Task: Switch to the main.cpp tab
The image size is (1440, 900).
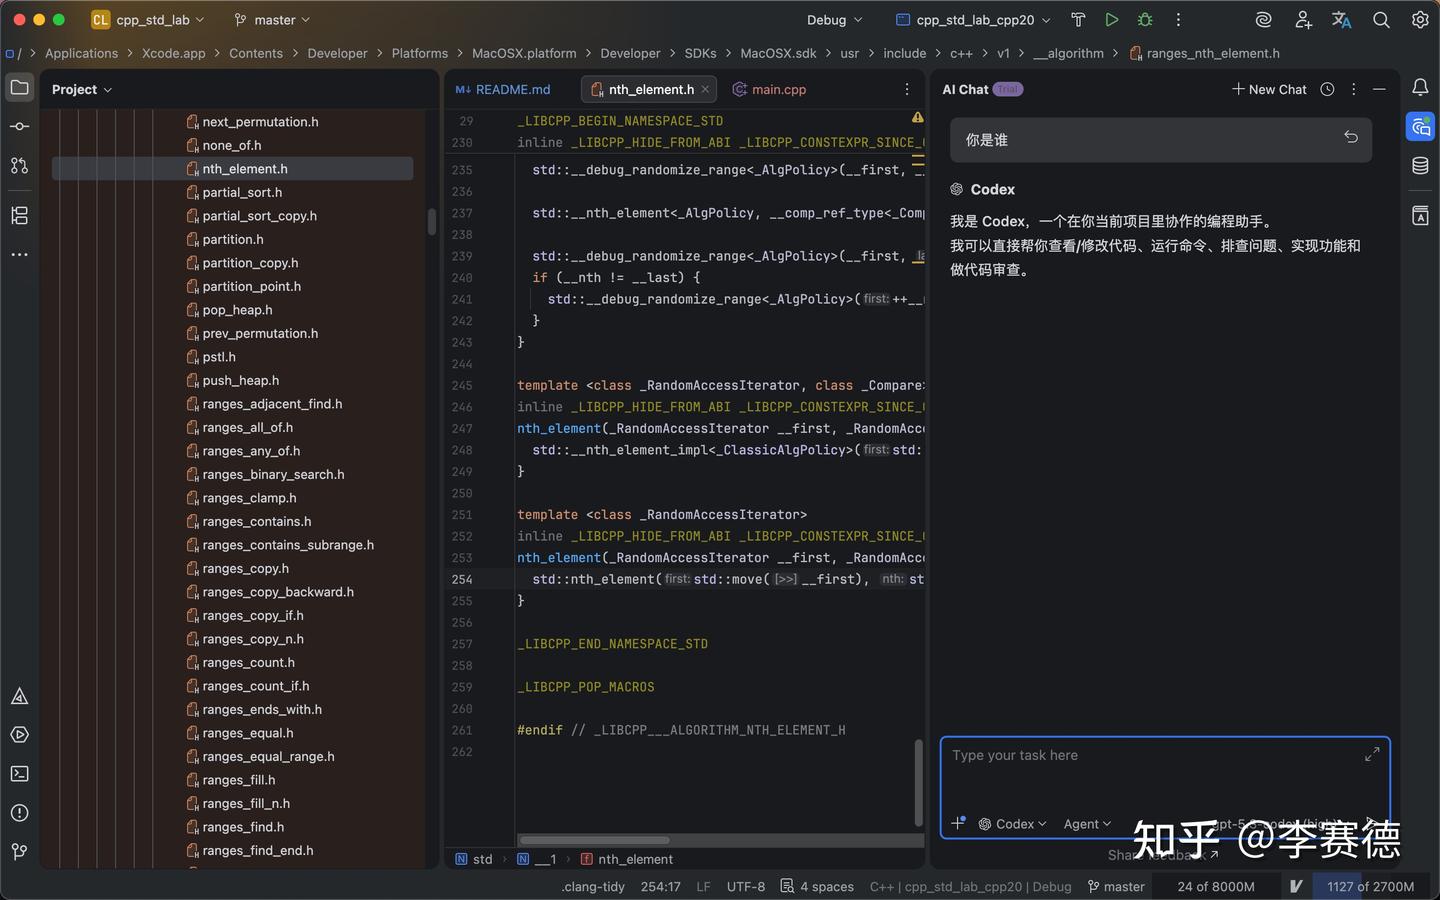Action: 769,89
